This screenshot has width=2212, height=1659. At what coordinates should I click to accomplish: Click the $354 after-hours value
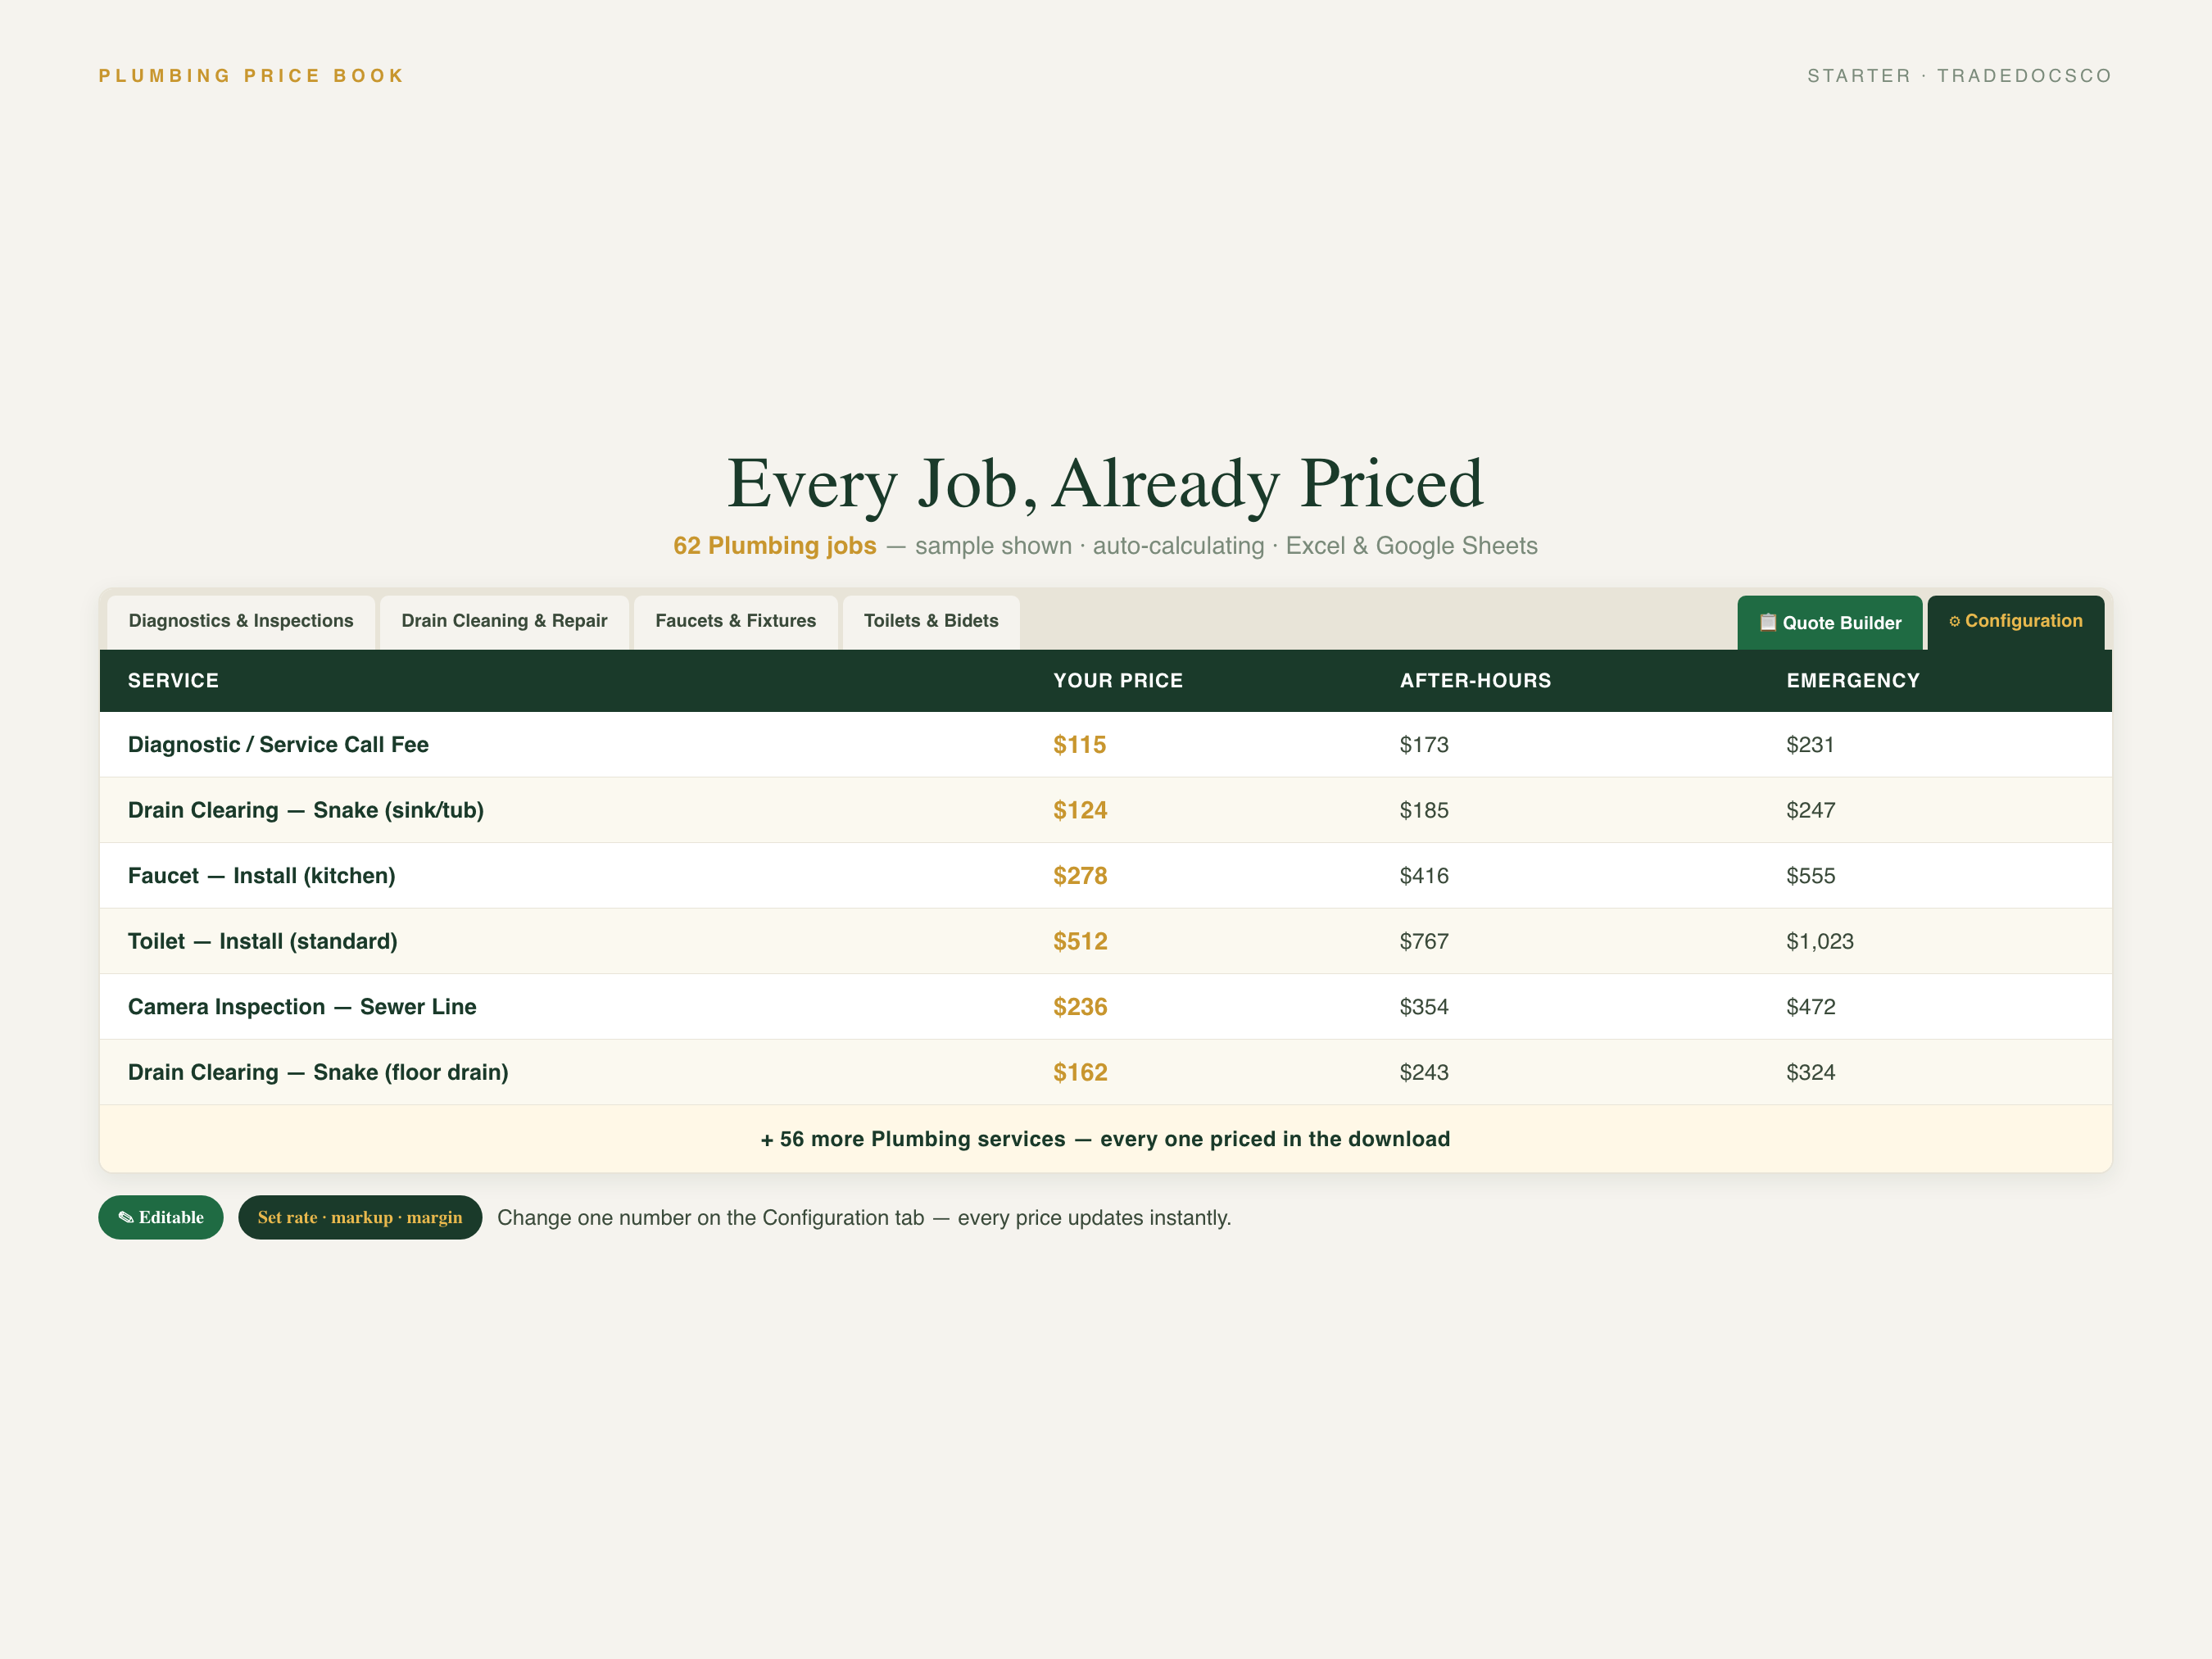point(1424,1006)
